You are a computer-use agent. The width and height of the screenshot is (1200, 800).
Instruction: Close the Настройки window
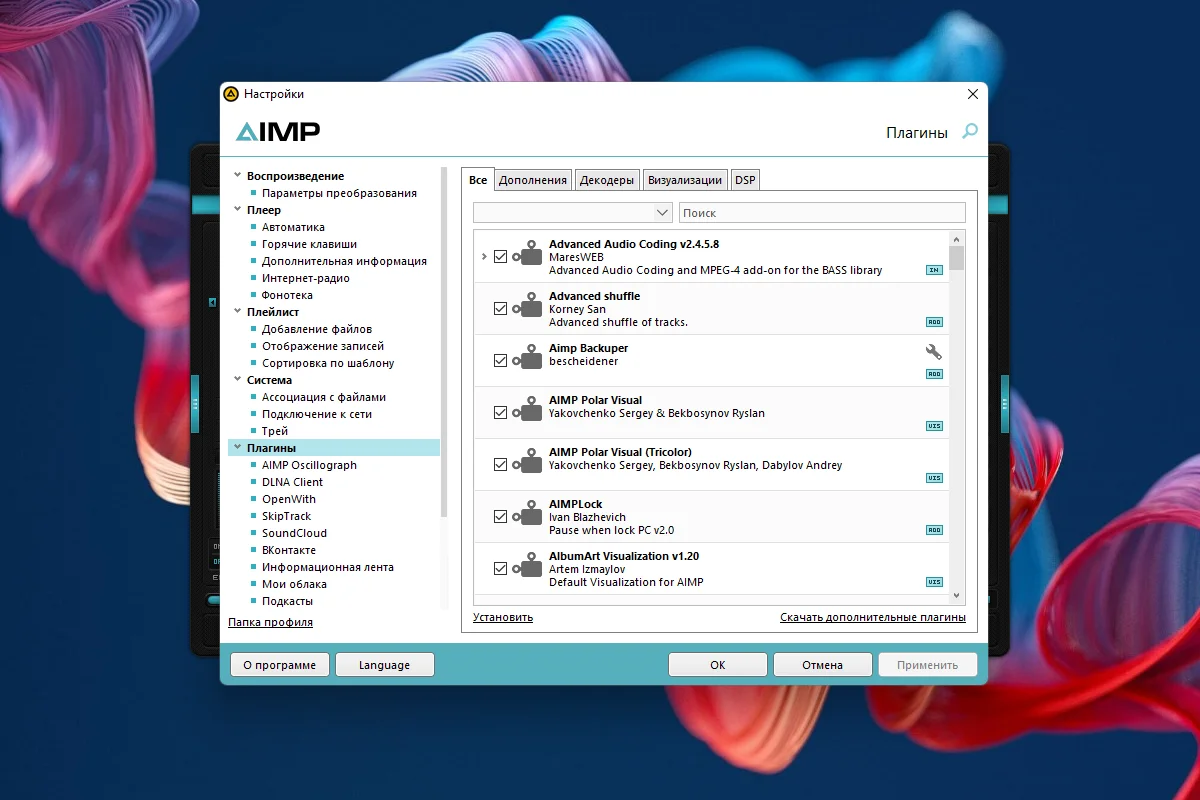(972, 94)
